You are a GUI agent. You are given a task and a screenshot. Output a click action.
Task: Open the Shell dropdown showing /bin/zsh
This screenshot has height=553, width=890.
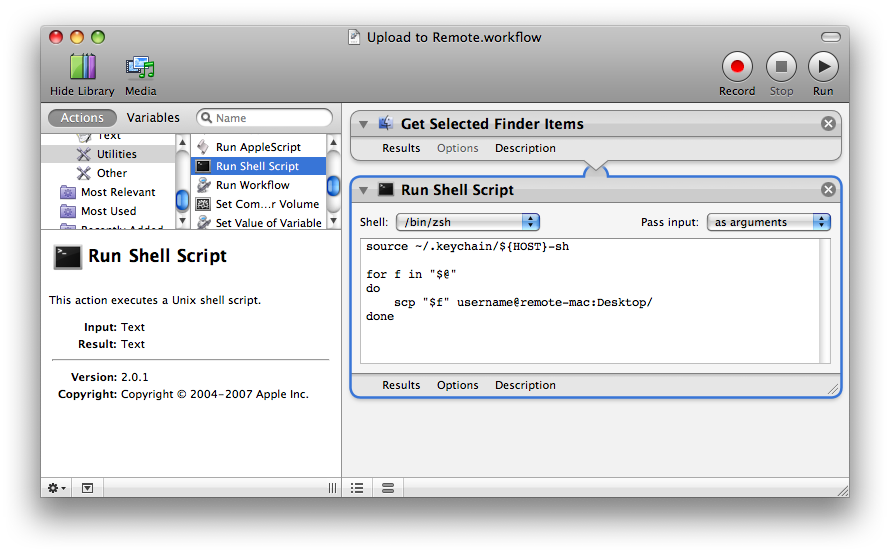[x=468, y=222]
